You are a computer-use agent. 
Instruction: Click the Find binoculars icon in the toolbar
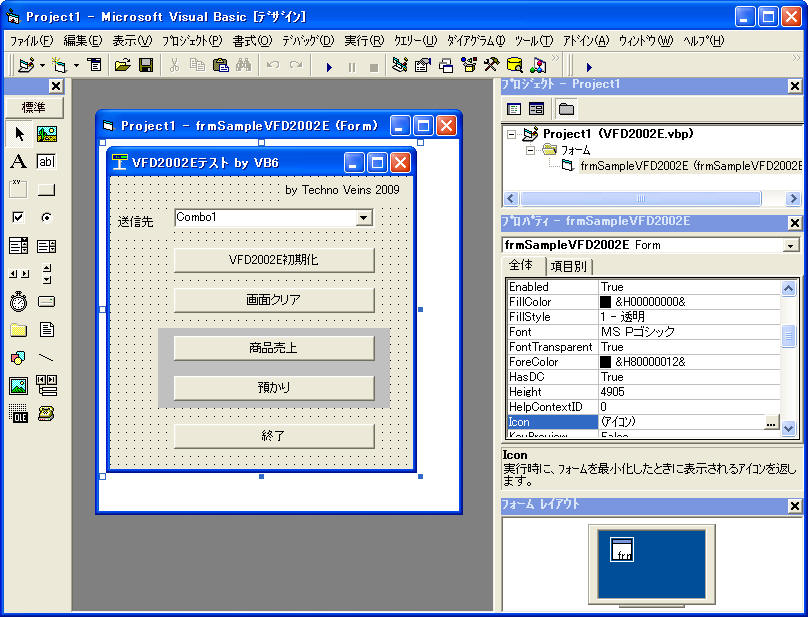tap(243, 65)
